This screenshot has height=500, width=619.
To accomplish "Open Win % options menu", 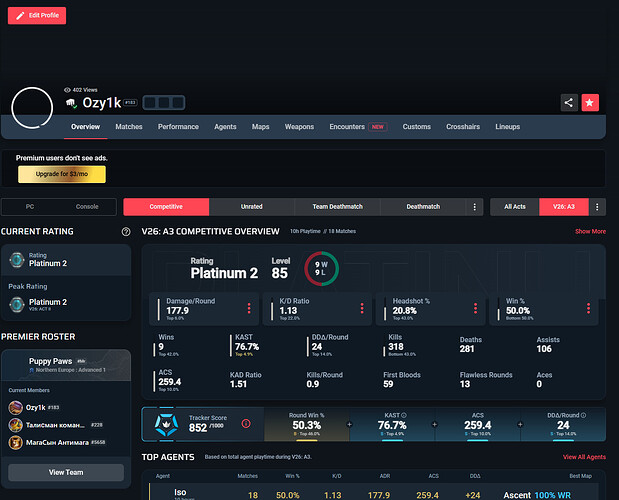I will click(588, 308).
